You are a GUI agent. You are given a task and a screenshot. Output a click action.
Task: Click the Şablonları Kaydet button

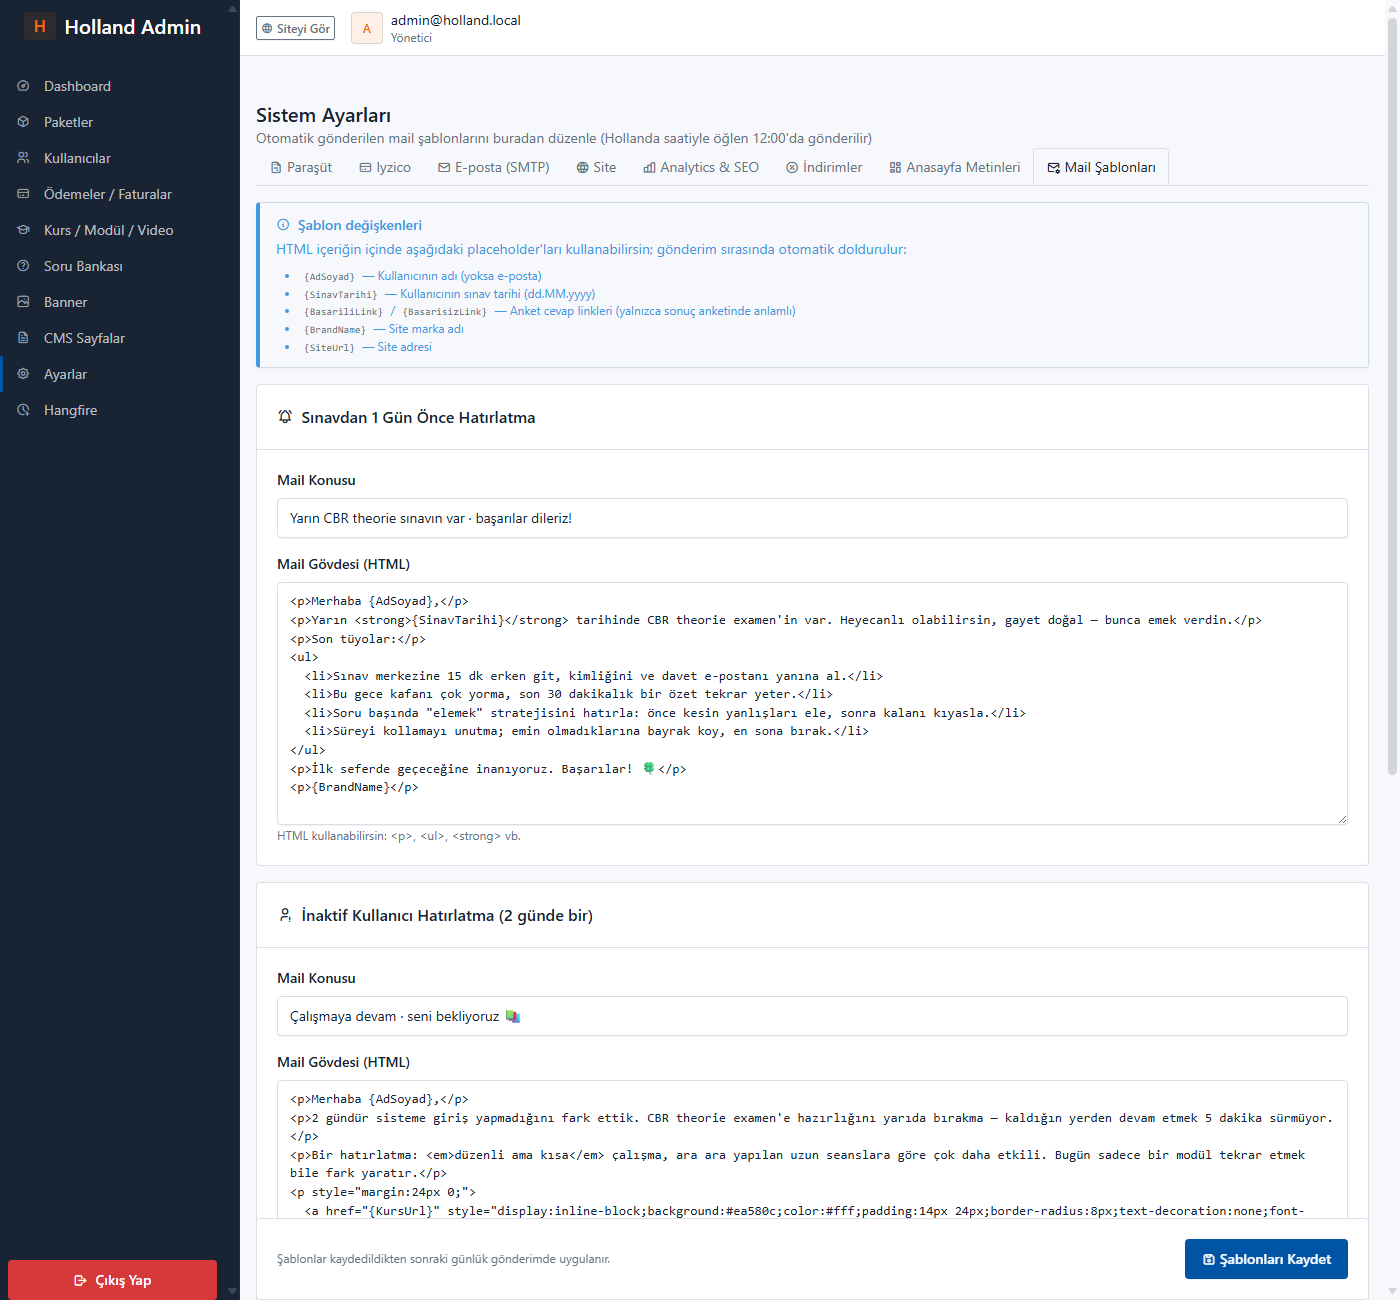(x=1266, y=1259)
